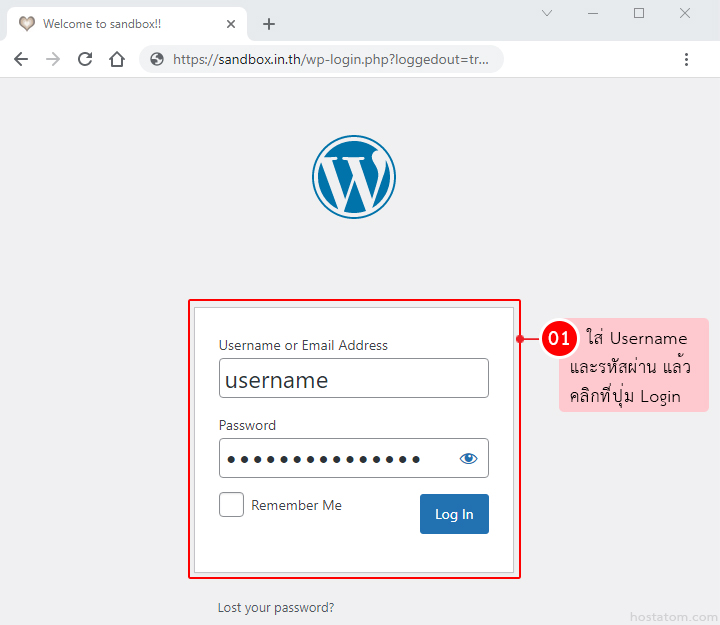The image size is (720, 625).
Task: View site information globe icon
Action: pyautogui.click(x=156, y=59)
